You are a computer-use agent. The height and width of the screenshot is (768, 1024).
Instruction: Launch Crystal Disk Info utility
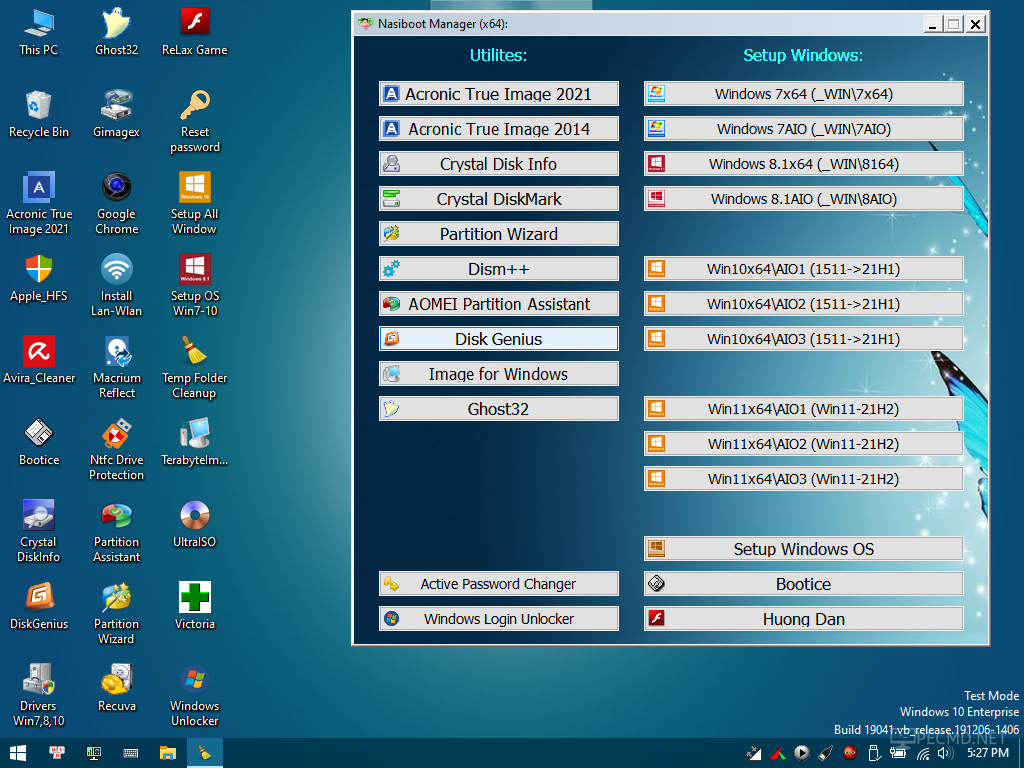[x=498, y=164]
